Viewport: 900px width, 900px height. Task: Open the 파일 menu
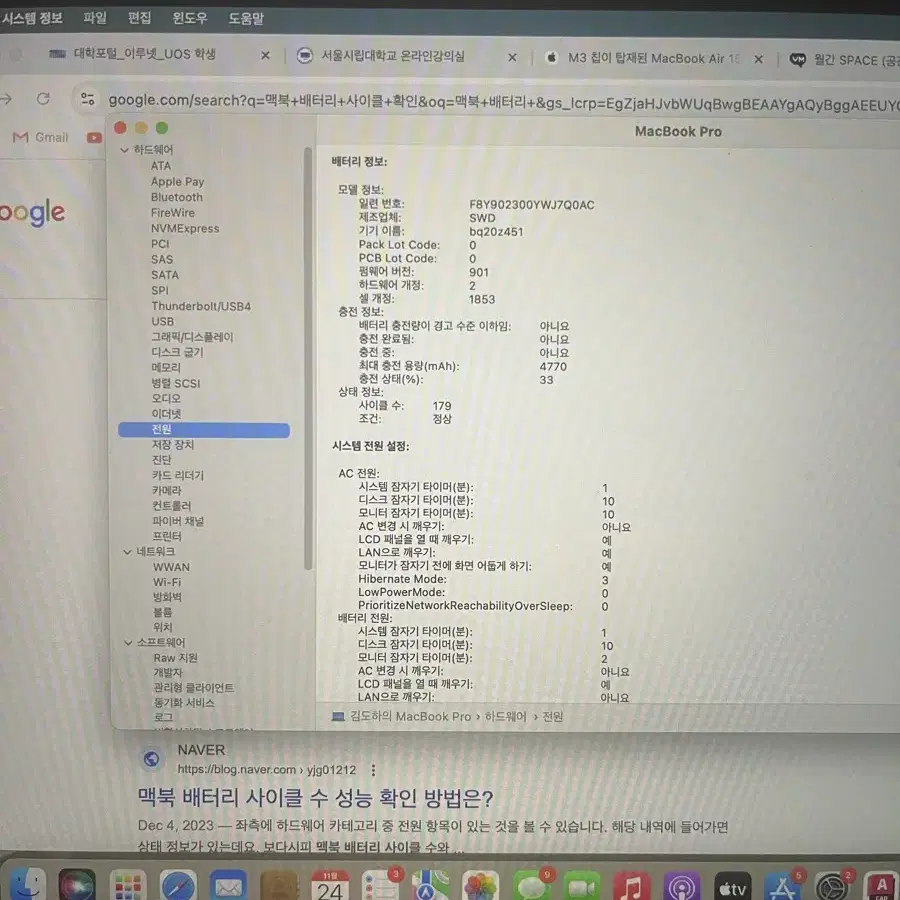(95, 18)
